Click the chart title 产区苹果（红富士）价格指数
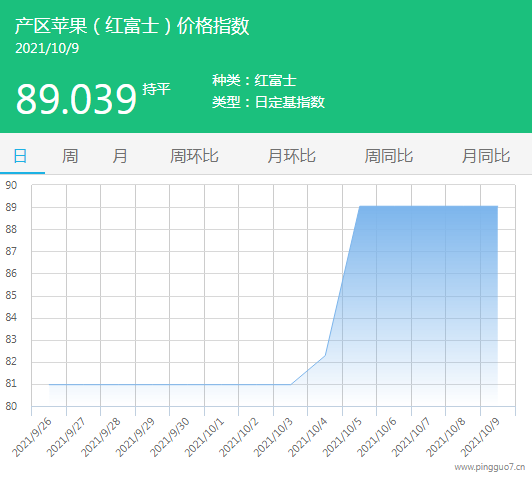The height and width of the screenshot is (477, 532). 132,26
